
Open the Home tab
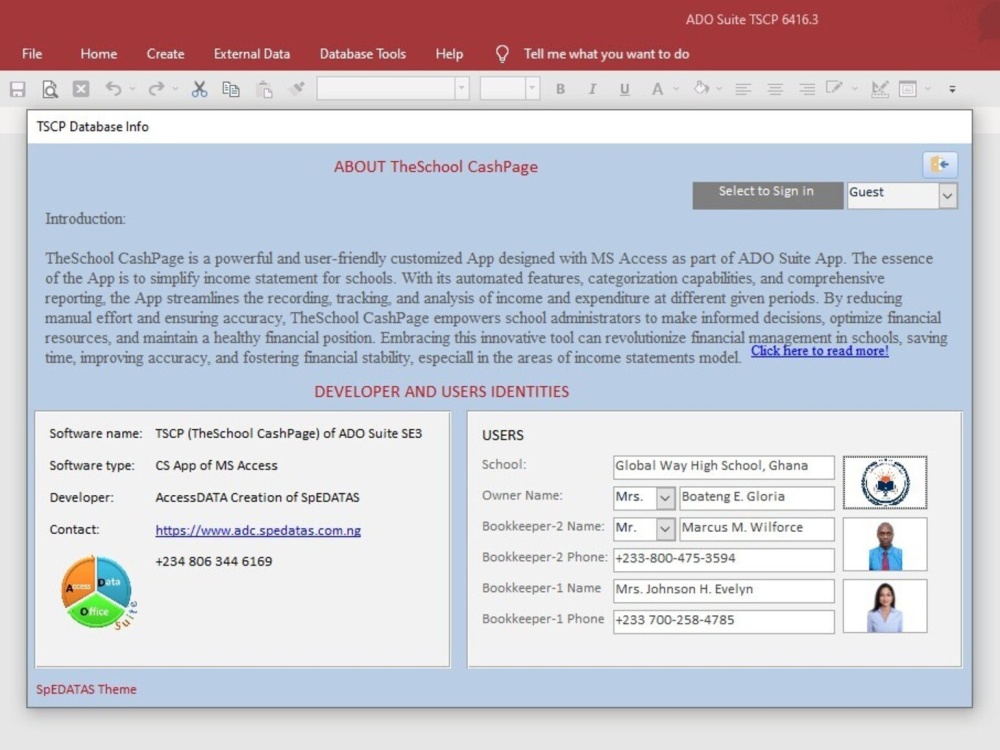tap(99, 54)
